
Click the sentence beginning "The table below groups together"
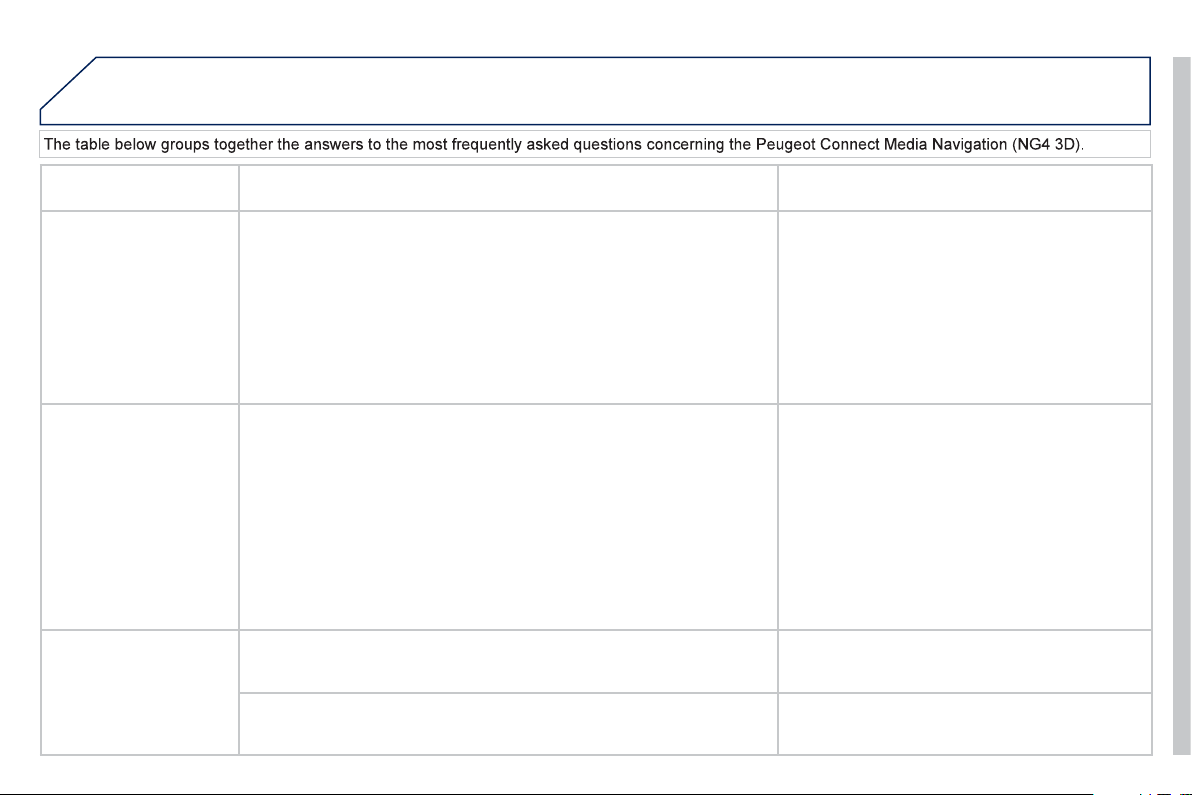click(563, 144)
